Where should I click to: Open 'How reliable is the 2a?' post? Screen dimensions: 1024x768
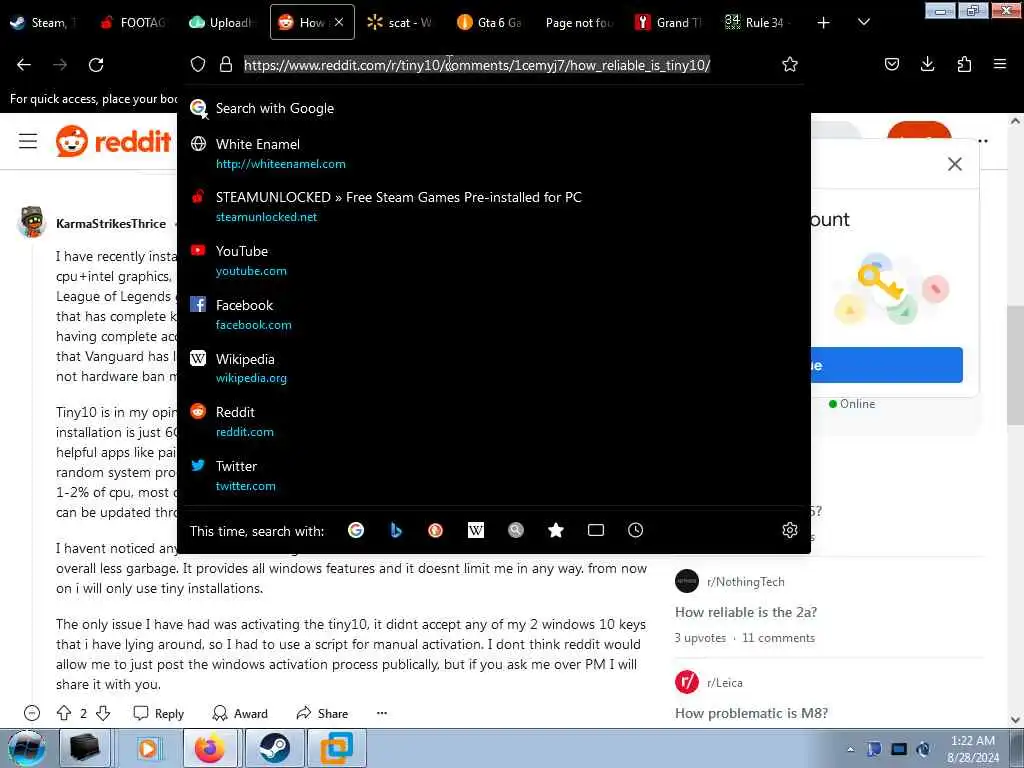point(746,612)
